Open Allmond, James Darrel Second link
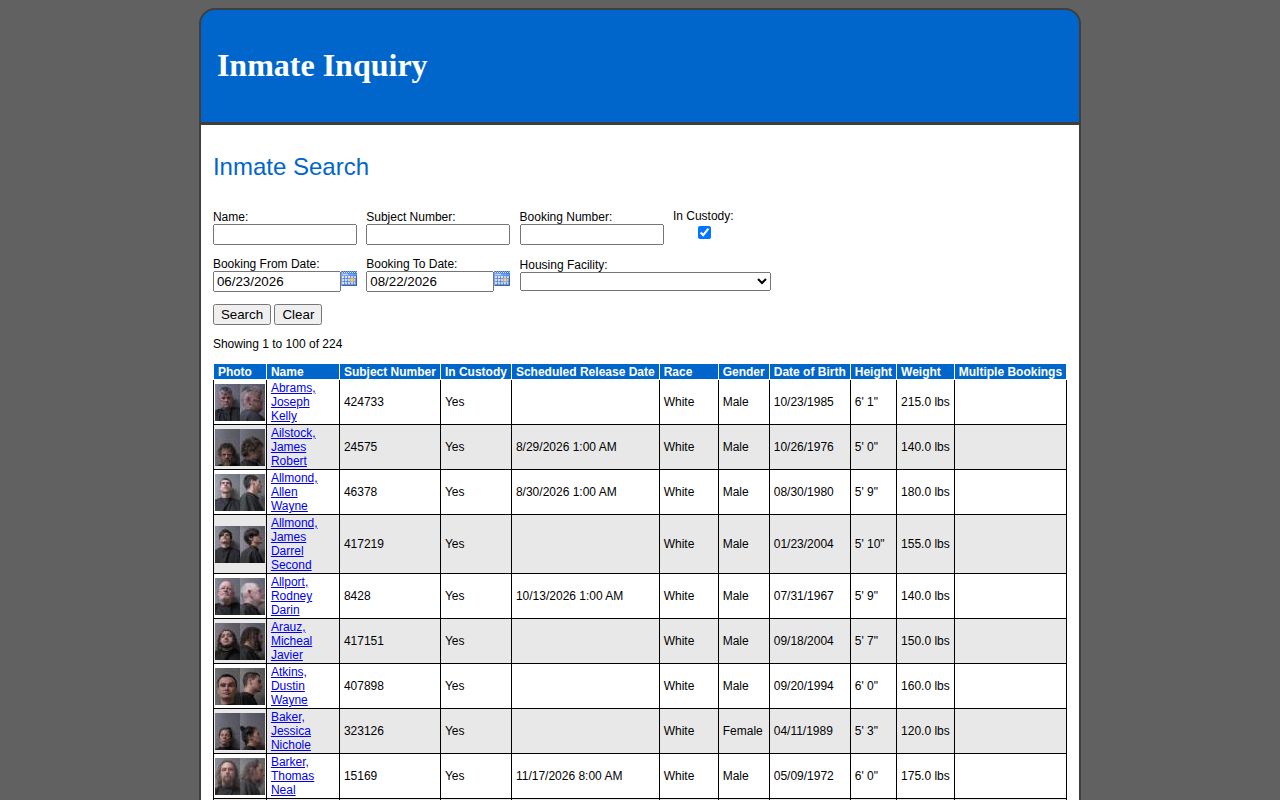 [x=294, y=544]
